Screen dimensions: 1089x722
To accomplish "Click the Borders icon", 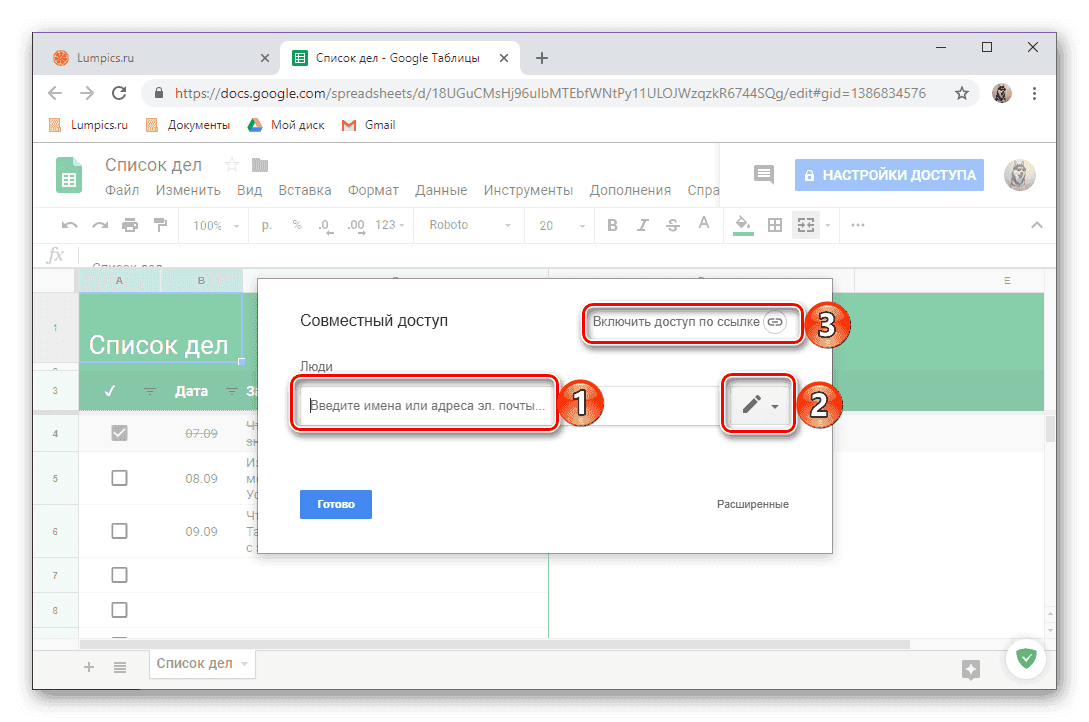I will (x=775, y=225).
